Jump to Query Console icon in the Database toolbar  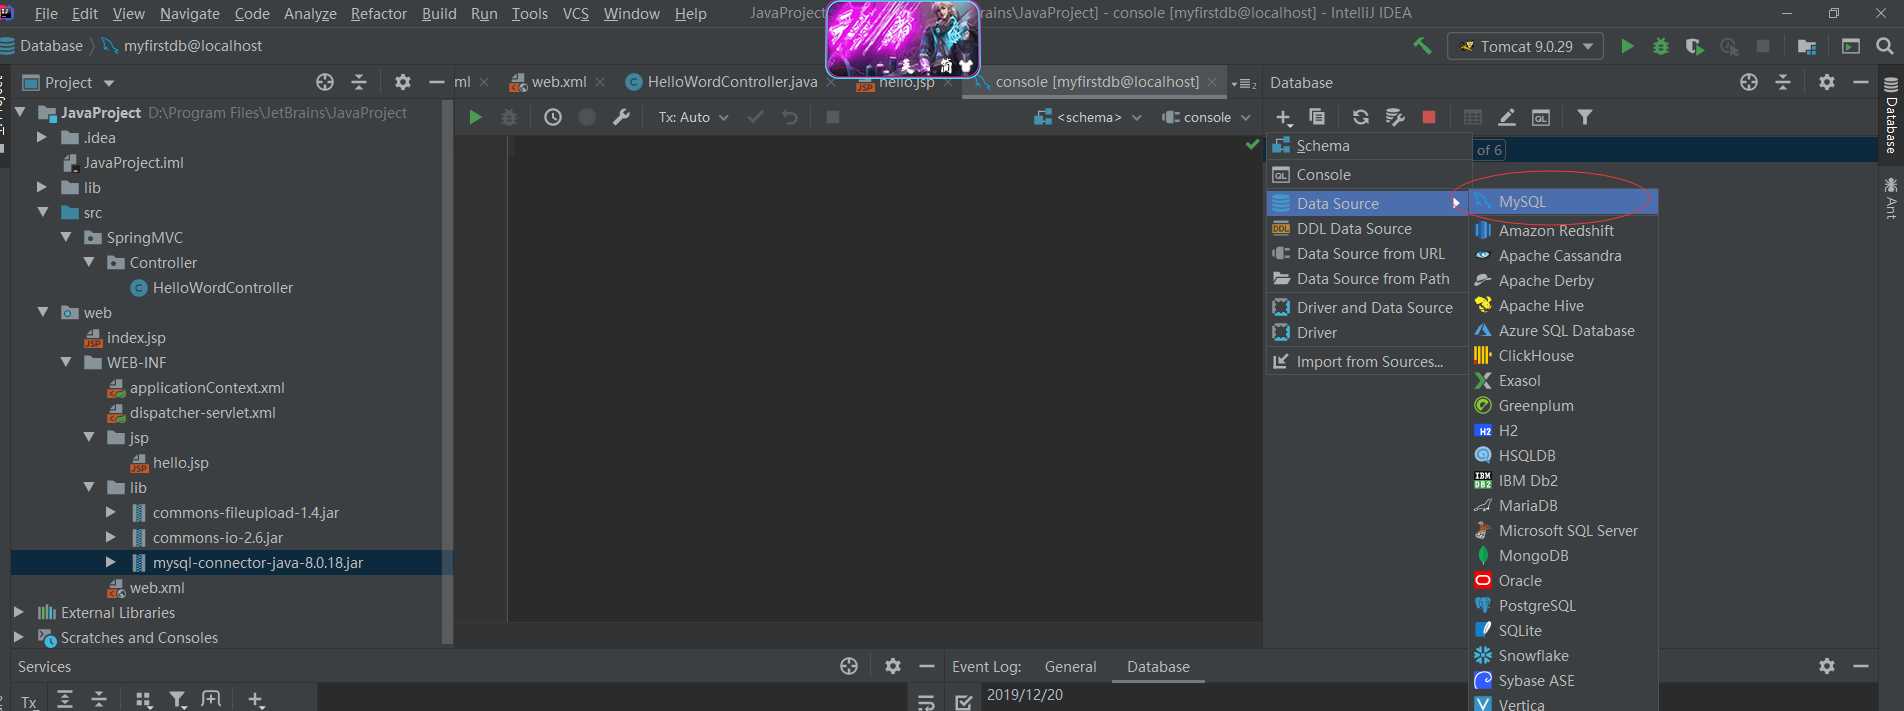coord(1541,117)
